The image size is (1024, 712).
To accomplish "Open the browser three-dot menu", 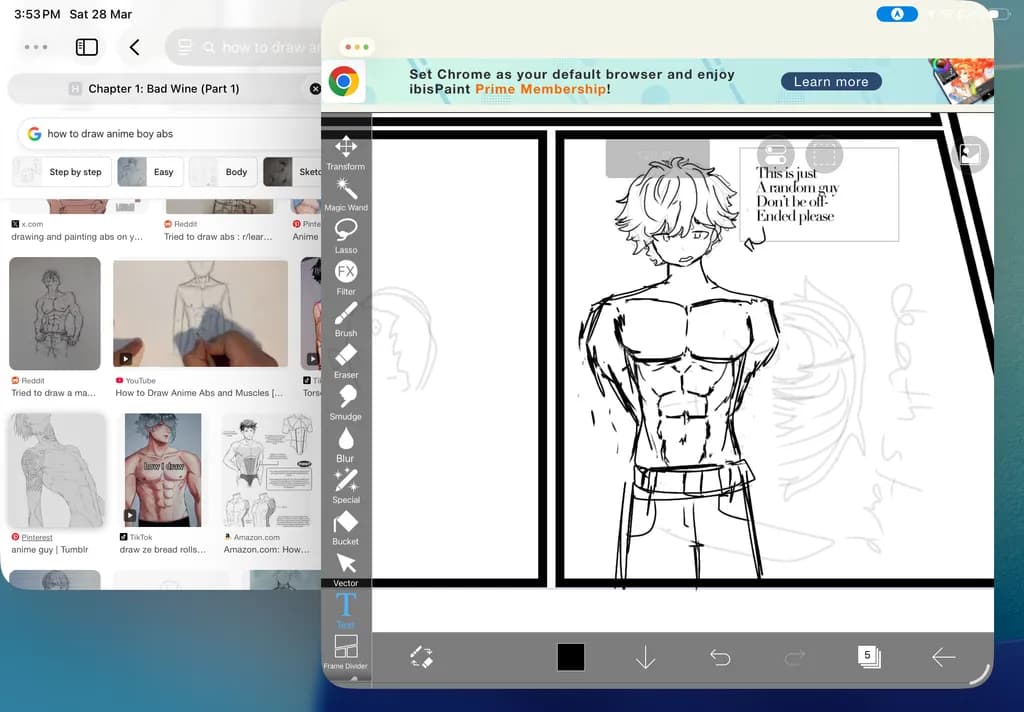I will click(36, 47).
